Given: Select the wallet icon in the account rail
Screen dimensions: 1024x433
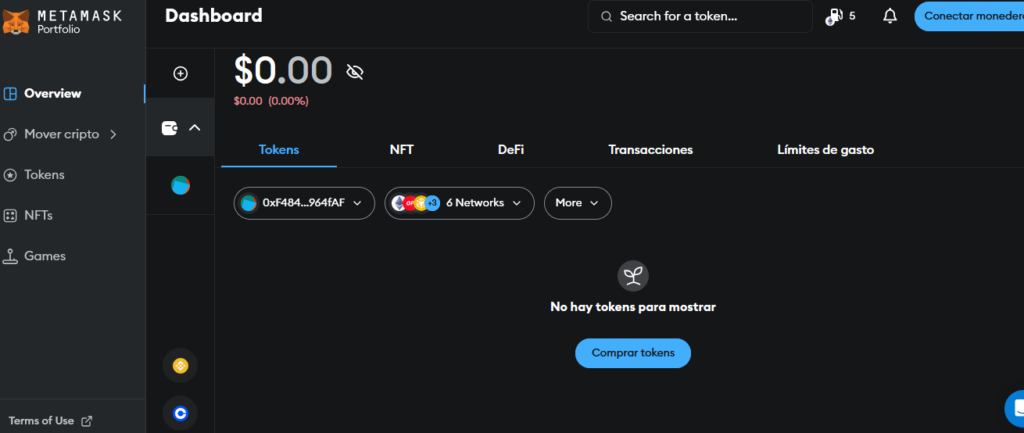Looking at the screenshot, I should [170, 128].
